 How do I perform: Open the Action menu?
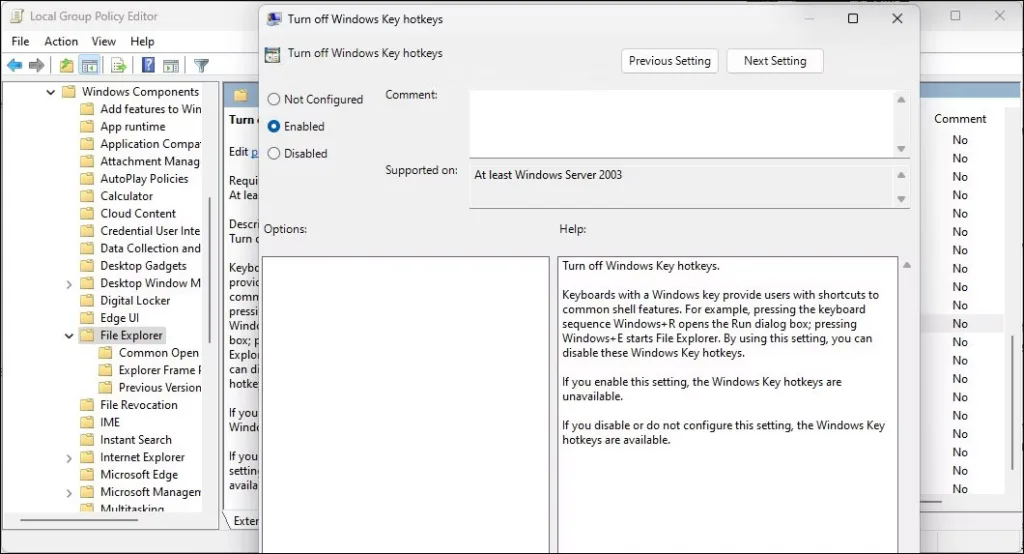tap(61, 41)
